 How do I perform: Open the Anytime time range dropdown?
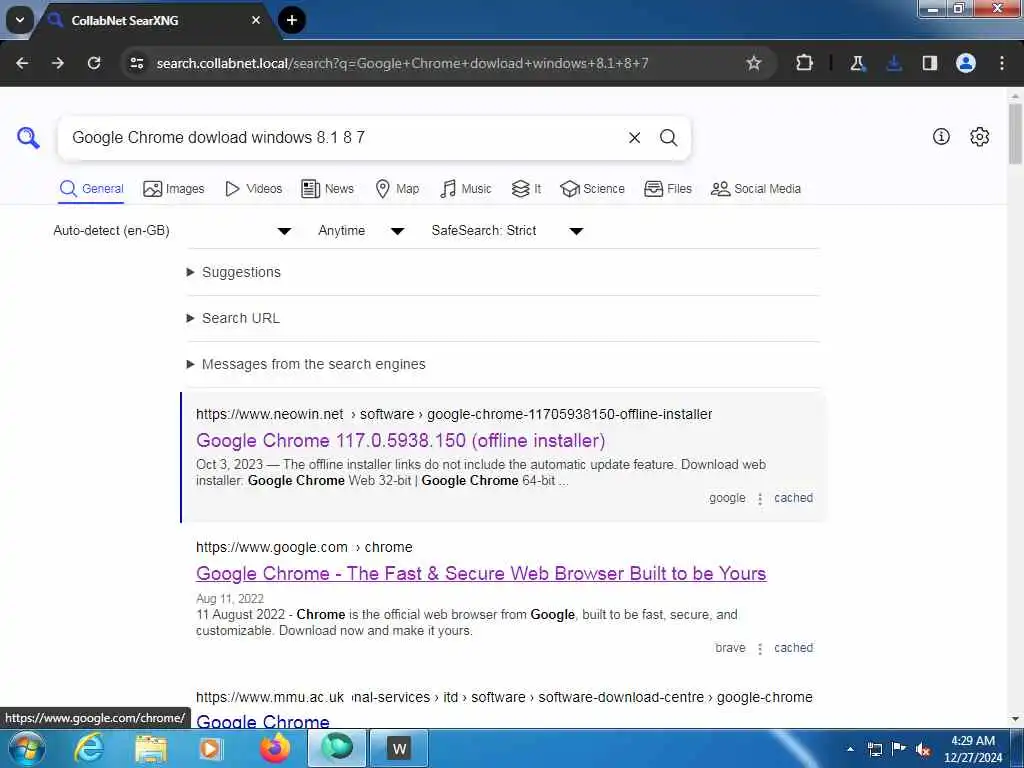(x=360, y=231)
